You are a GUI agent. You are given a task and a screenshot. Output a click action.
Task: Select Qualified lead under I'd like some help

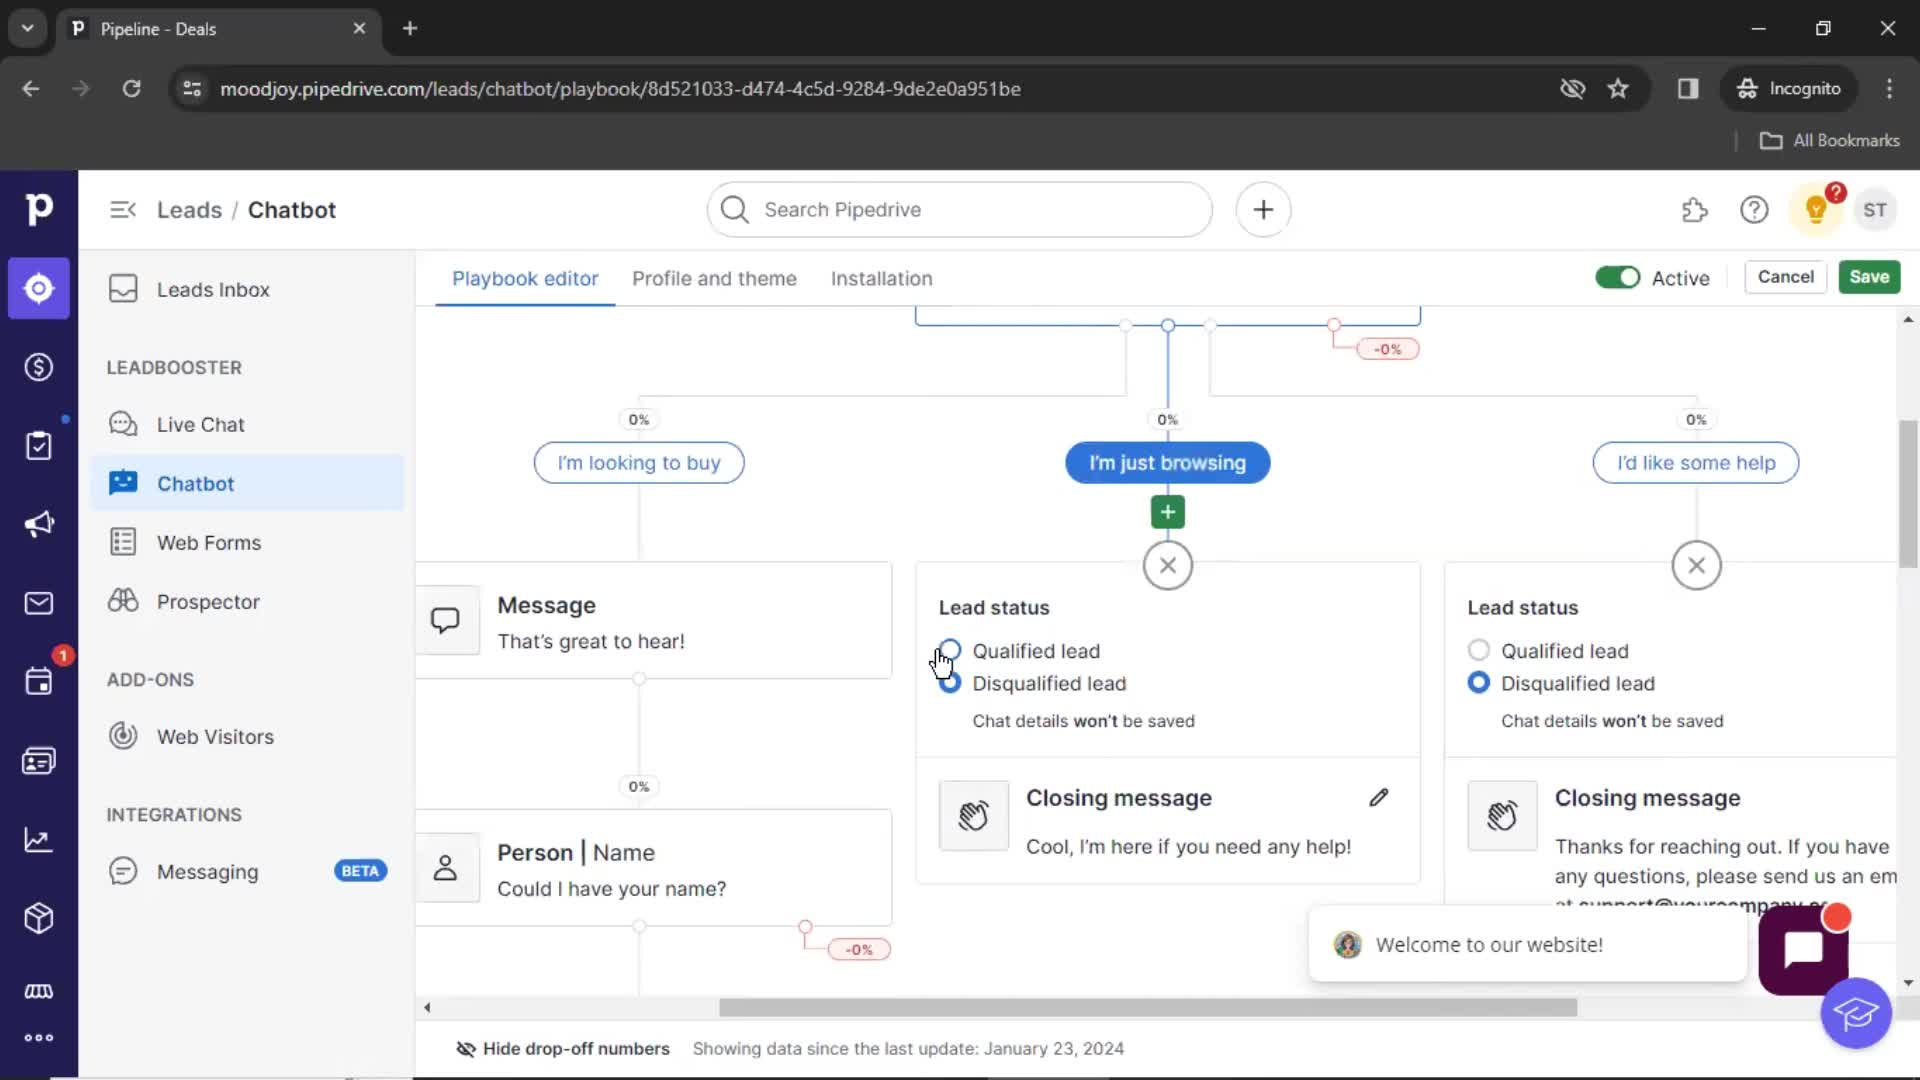pos(1478,651)
